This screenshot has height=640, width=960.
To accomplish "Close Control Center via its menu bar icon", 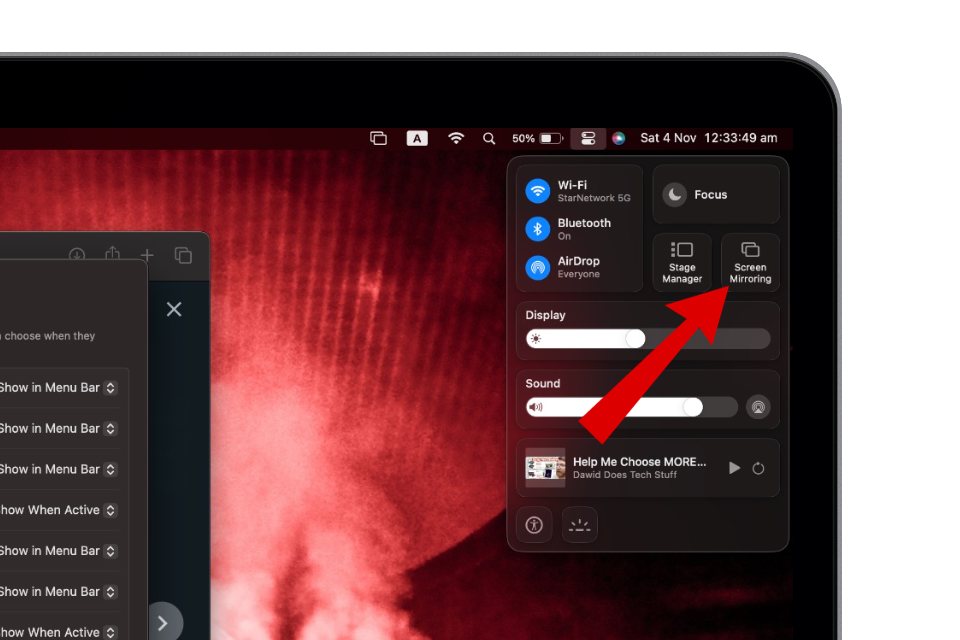I will pyautogui.click(x=588, y=138).
